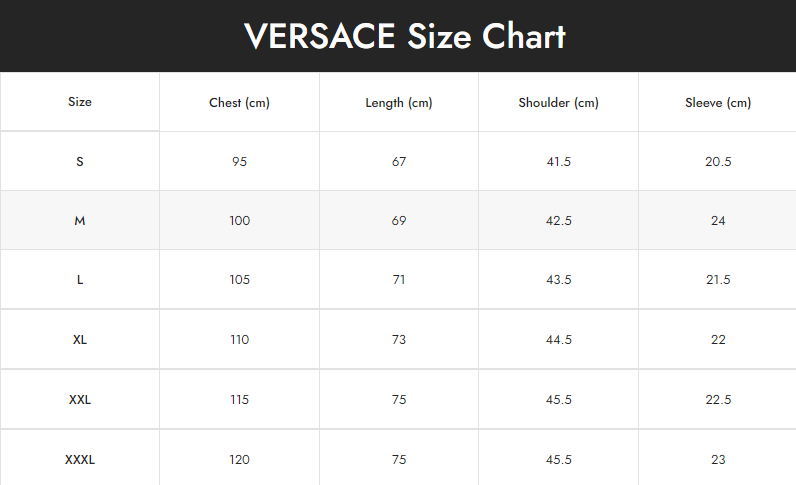Click the Length (cm) column header
796x485 pixels.
click(399, 103)
